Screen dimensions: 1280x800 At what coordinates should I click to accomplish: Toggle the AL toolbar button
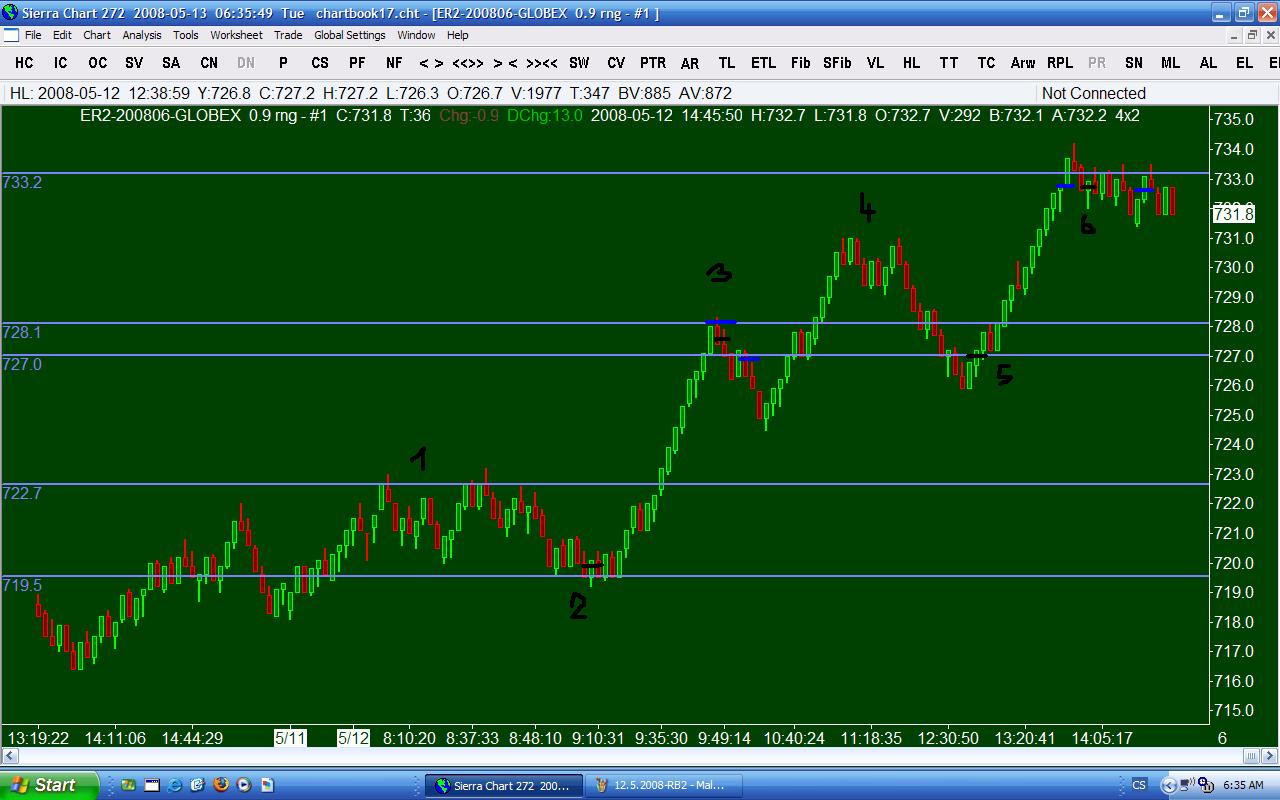(1208, 62)
